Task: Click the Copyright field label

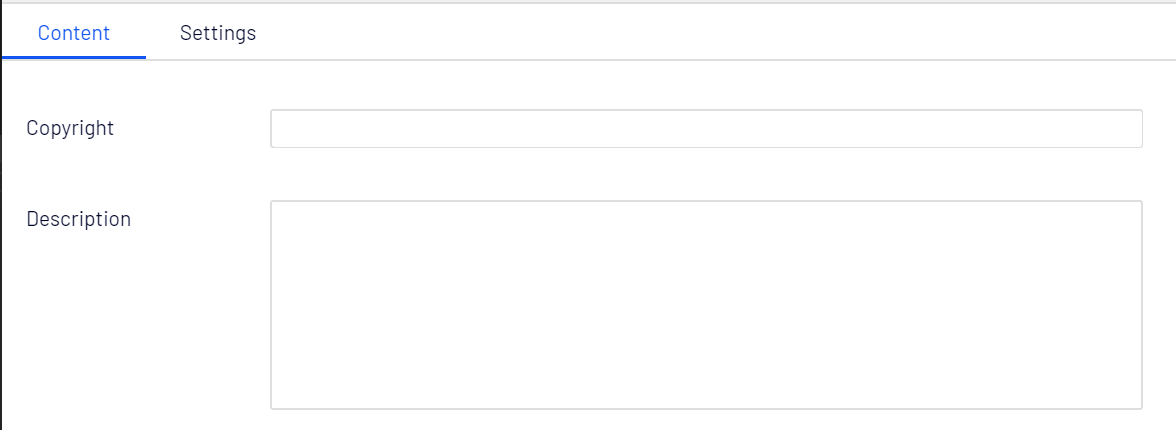Action: click(x=70, y=128)
